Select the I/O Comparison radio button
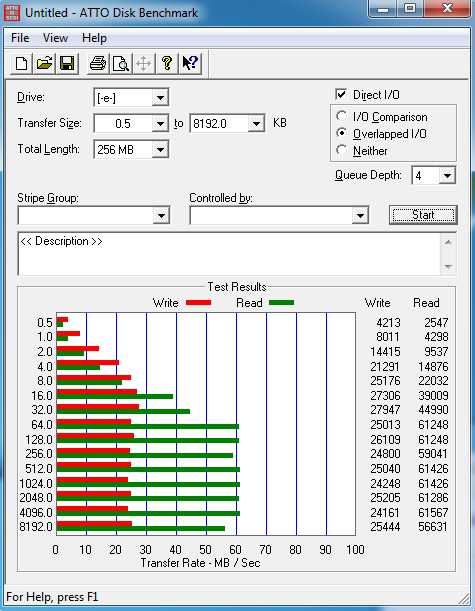Image resolution: width=475 pixels, height=611 pixels. (342, 116)
